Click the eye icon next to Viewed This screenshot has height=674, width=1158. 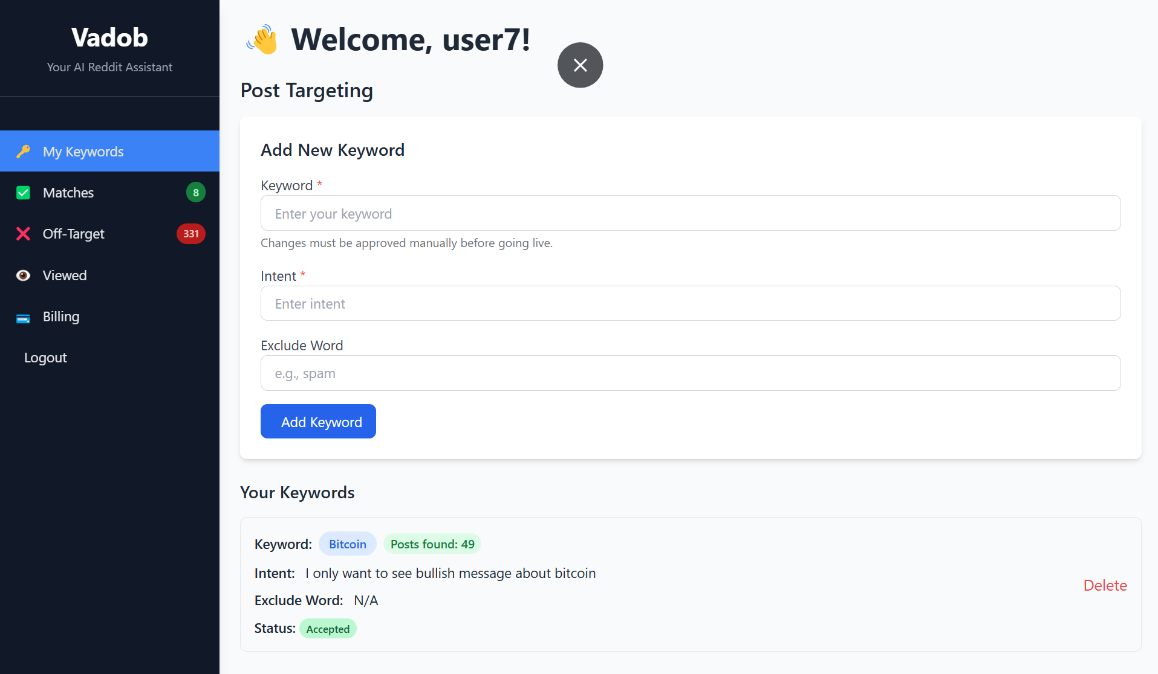(x=23, y=275)
